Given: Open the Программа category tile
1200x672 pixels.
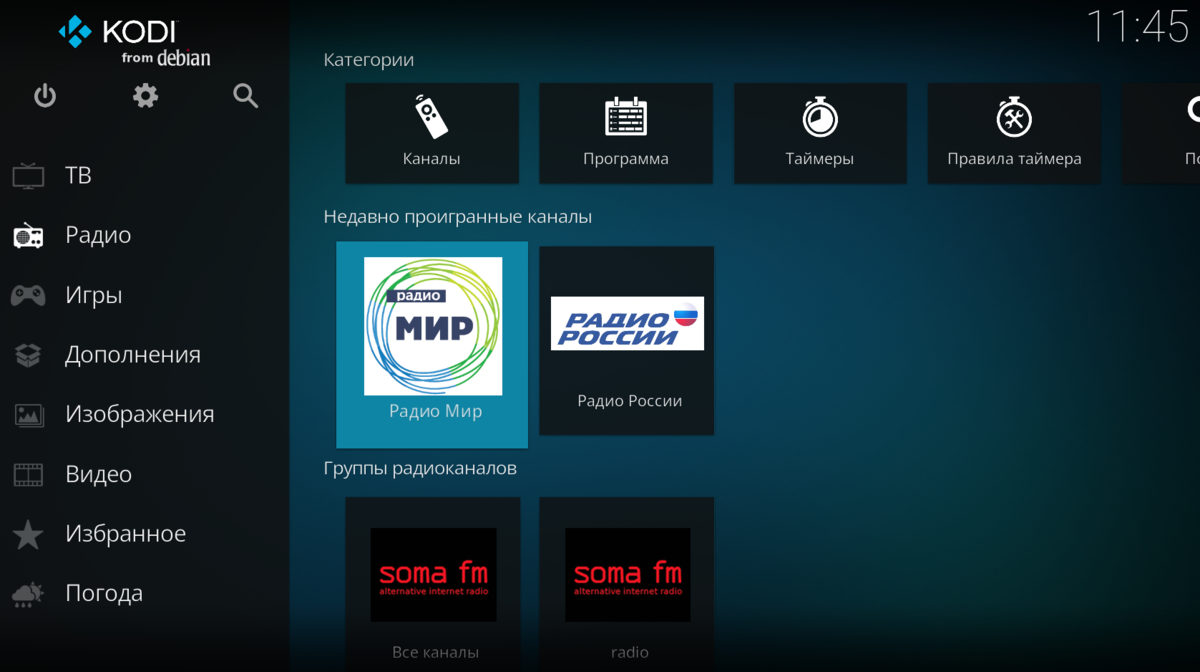Looking at the screenshot, I should tap(626, 133).
